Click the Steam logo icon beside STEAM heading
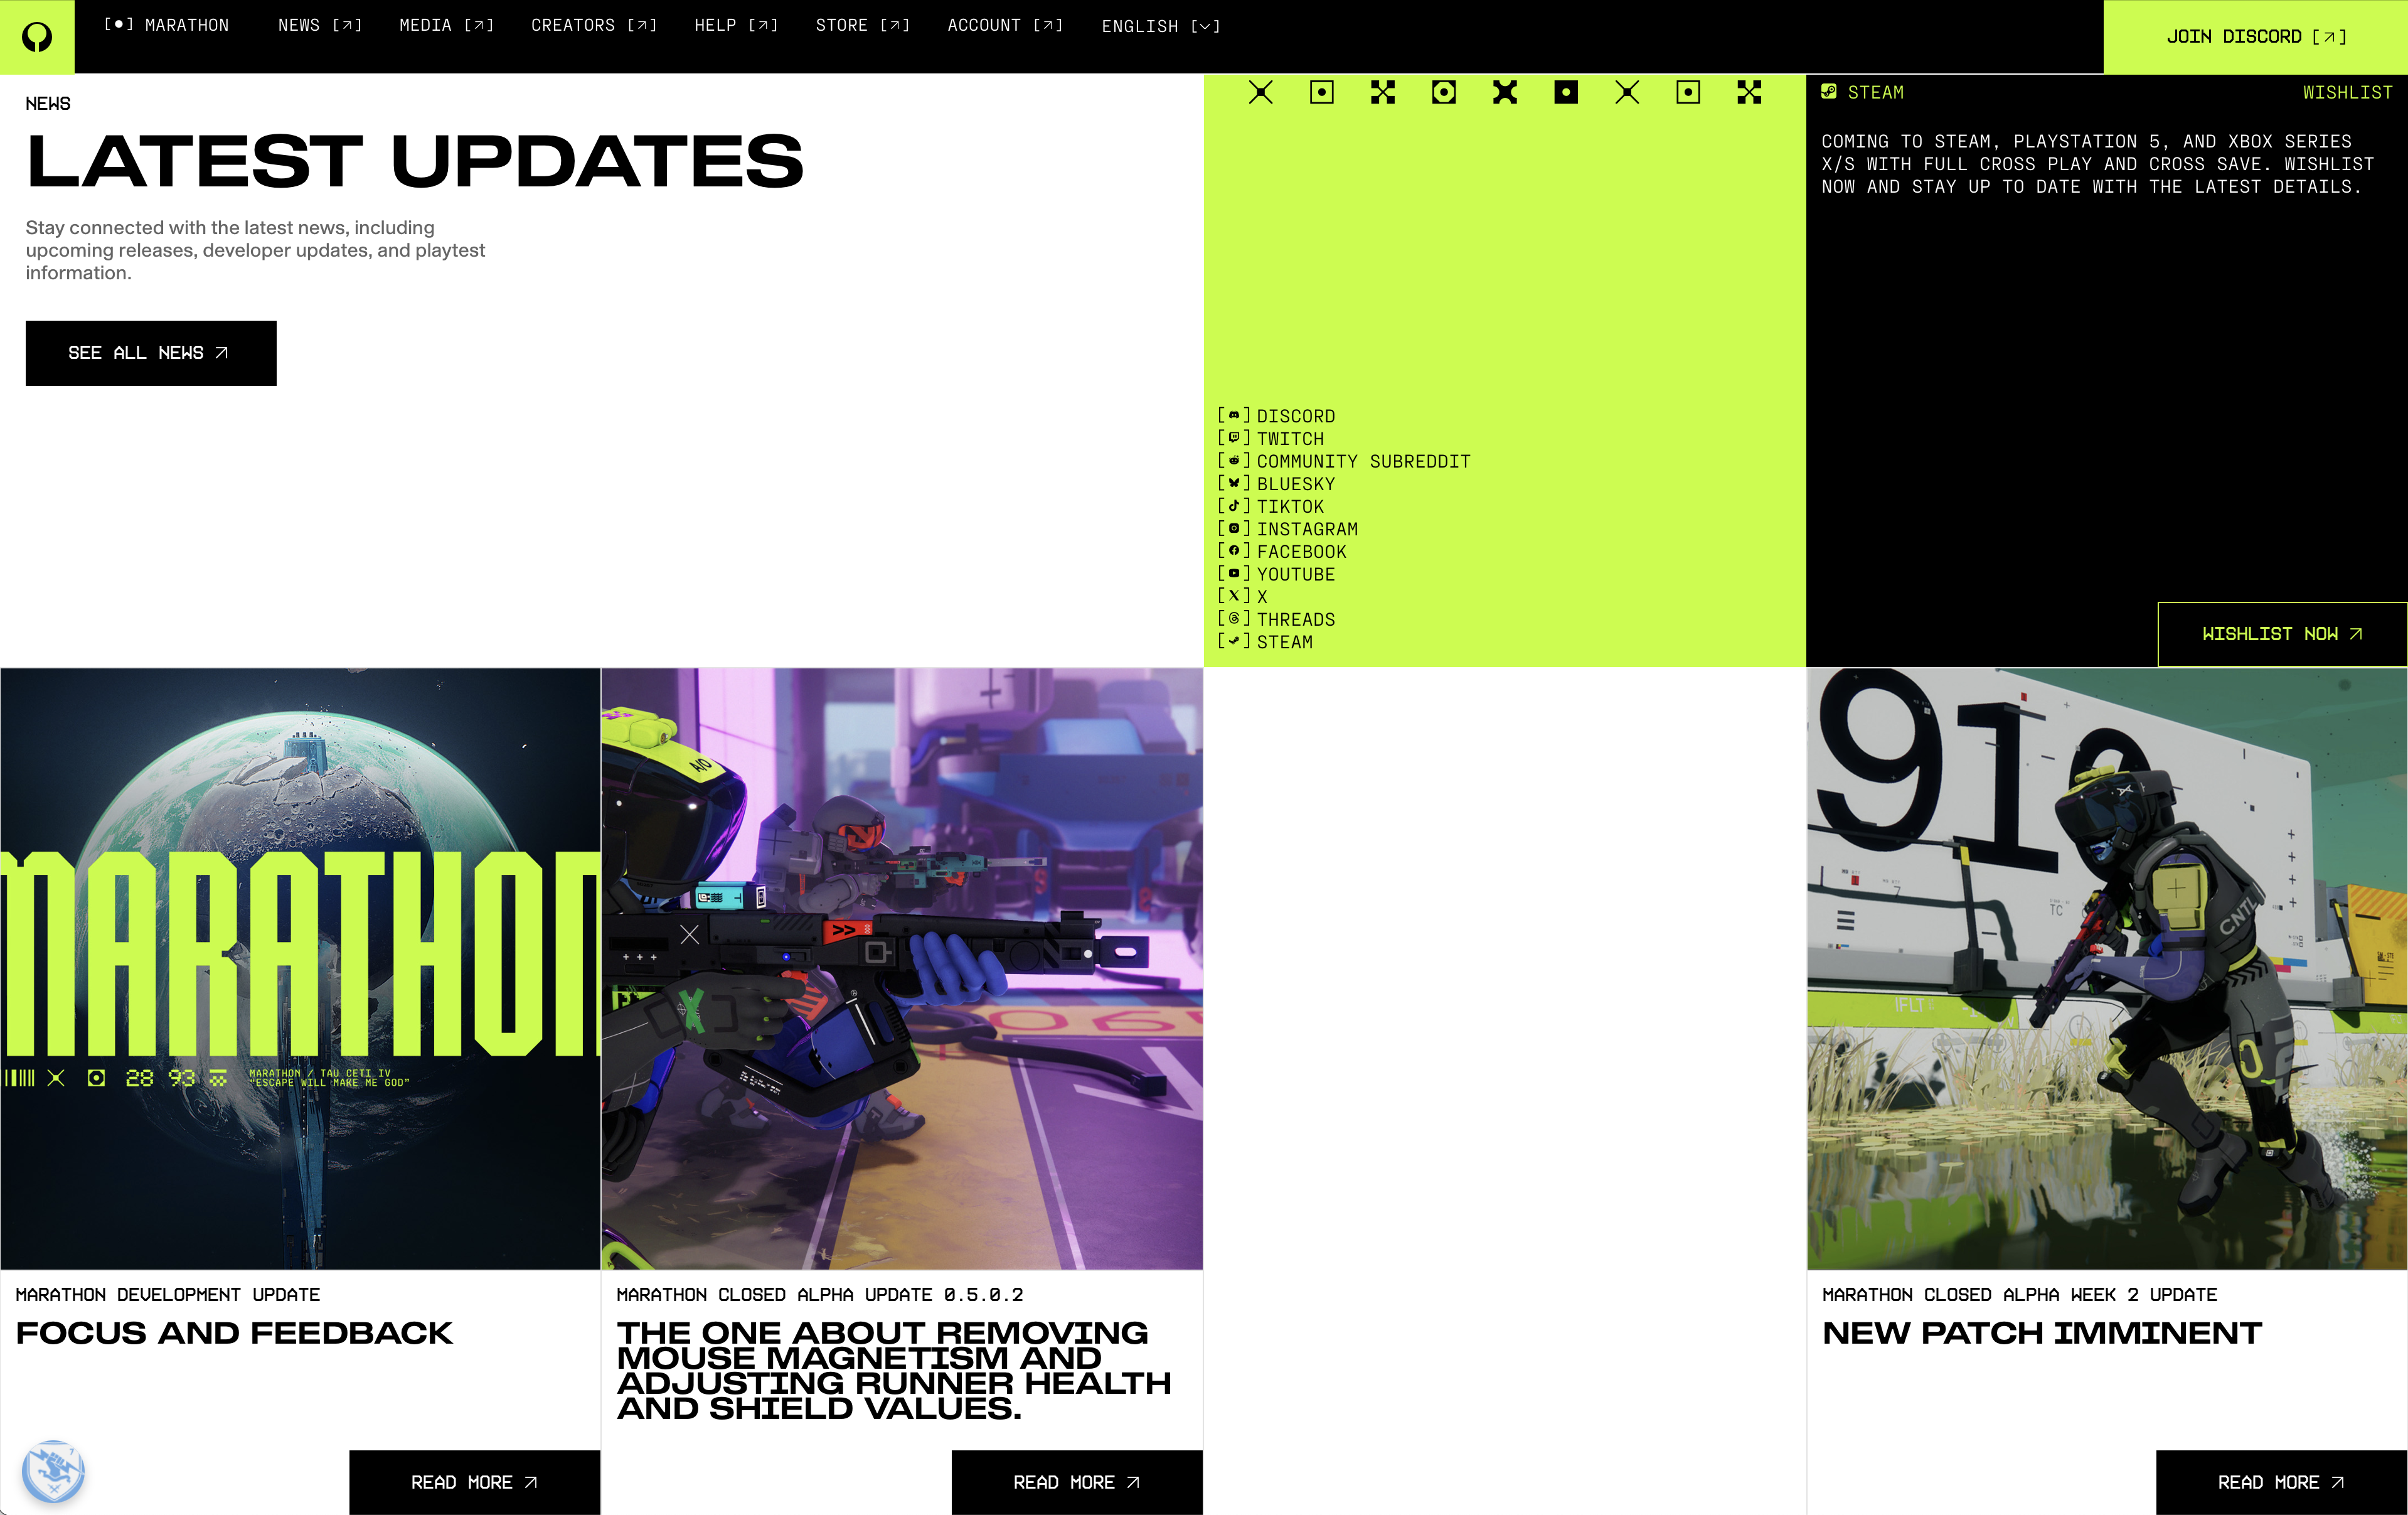The image size is (2408, 1515). [1829, 92]
